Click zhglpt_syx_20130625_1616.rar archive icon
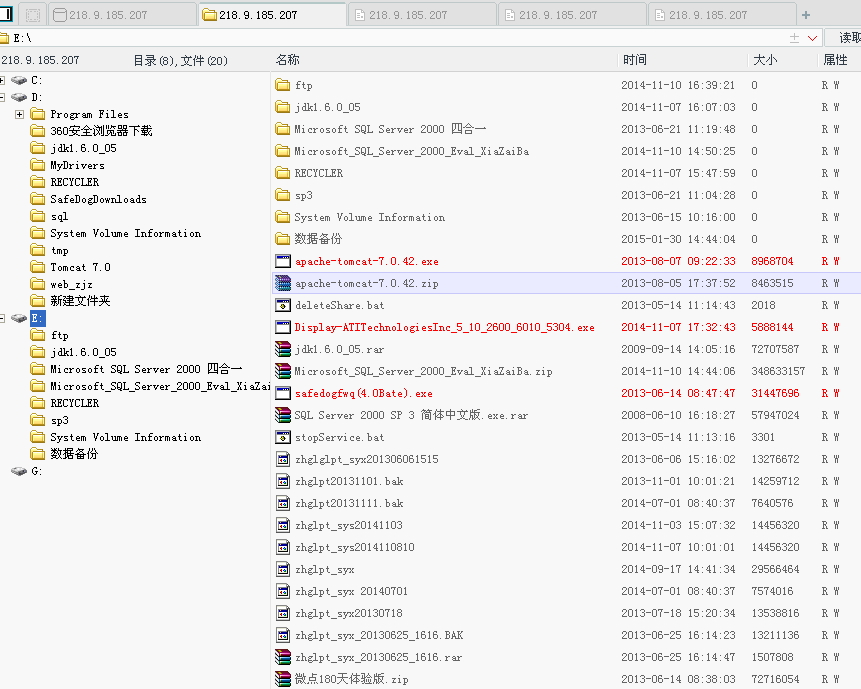861x689 pixels. pos(283,657)
